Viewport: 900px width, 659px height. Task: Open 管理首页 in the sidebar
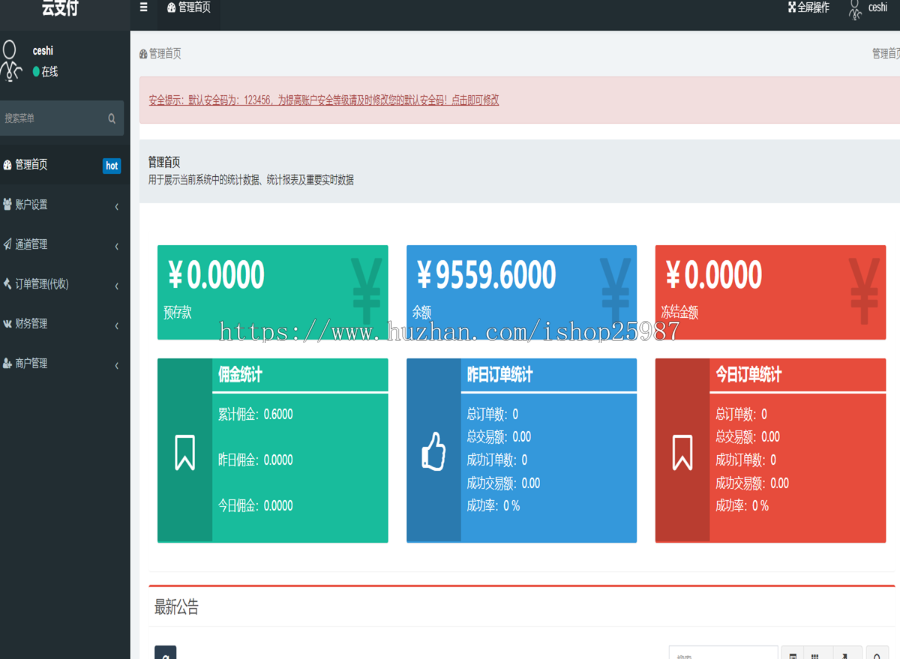pos(31,166)
